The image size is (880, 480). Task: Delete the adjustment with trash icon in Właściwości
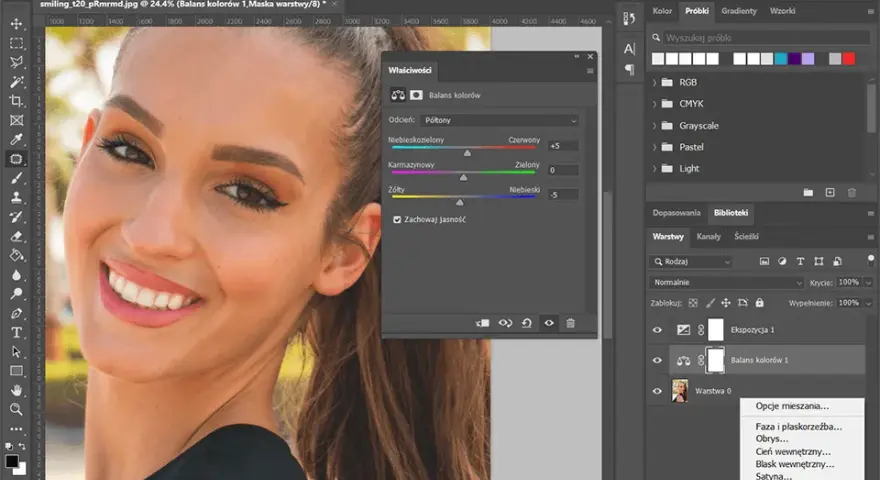click(x=571, y=323)
